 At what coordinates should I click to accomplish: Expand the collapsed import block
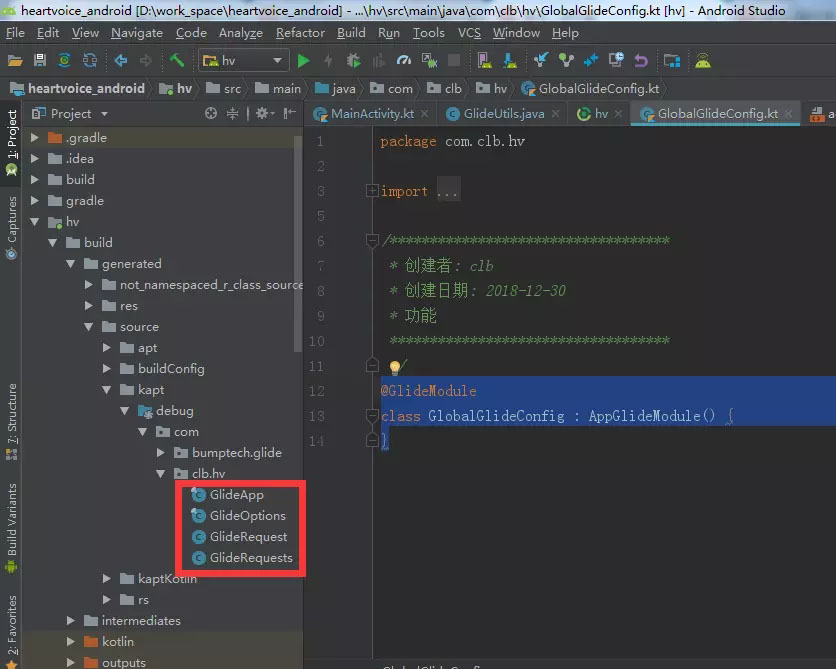pos(372,191)
